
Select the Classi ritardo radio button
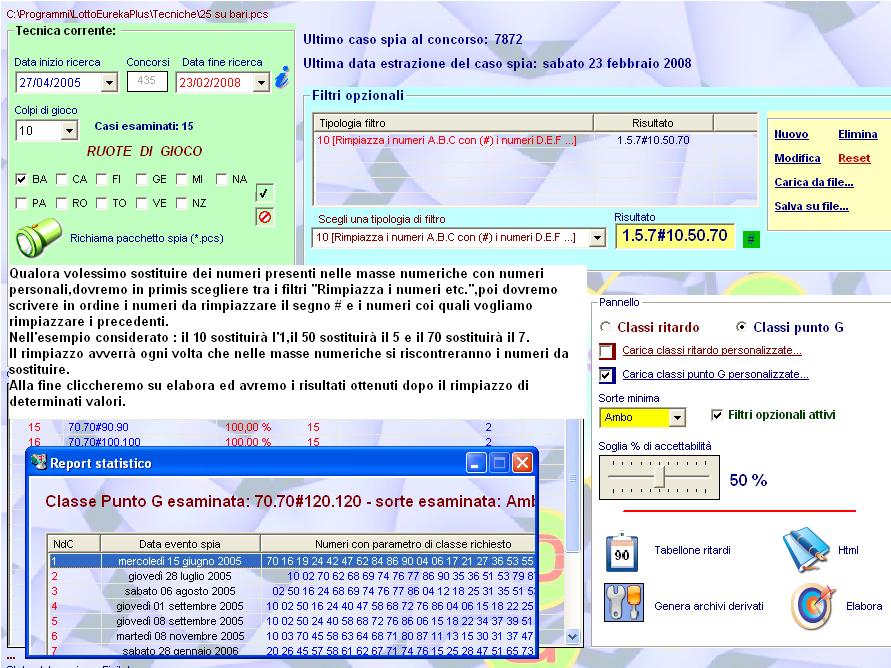[x=605, y=327]
